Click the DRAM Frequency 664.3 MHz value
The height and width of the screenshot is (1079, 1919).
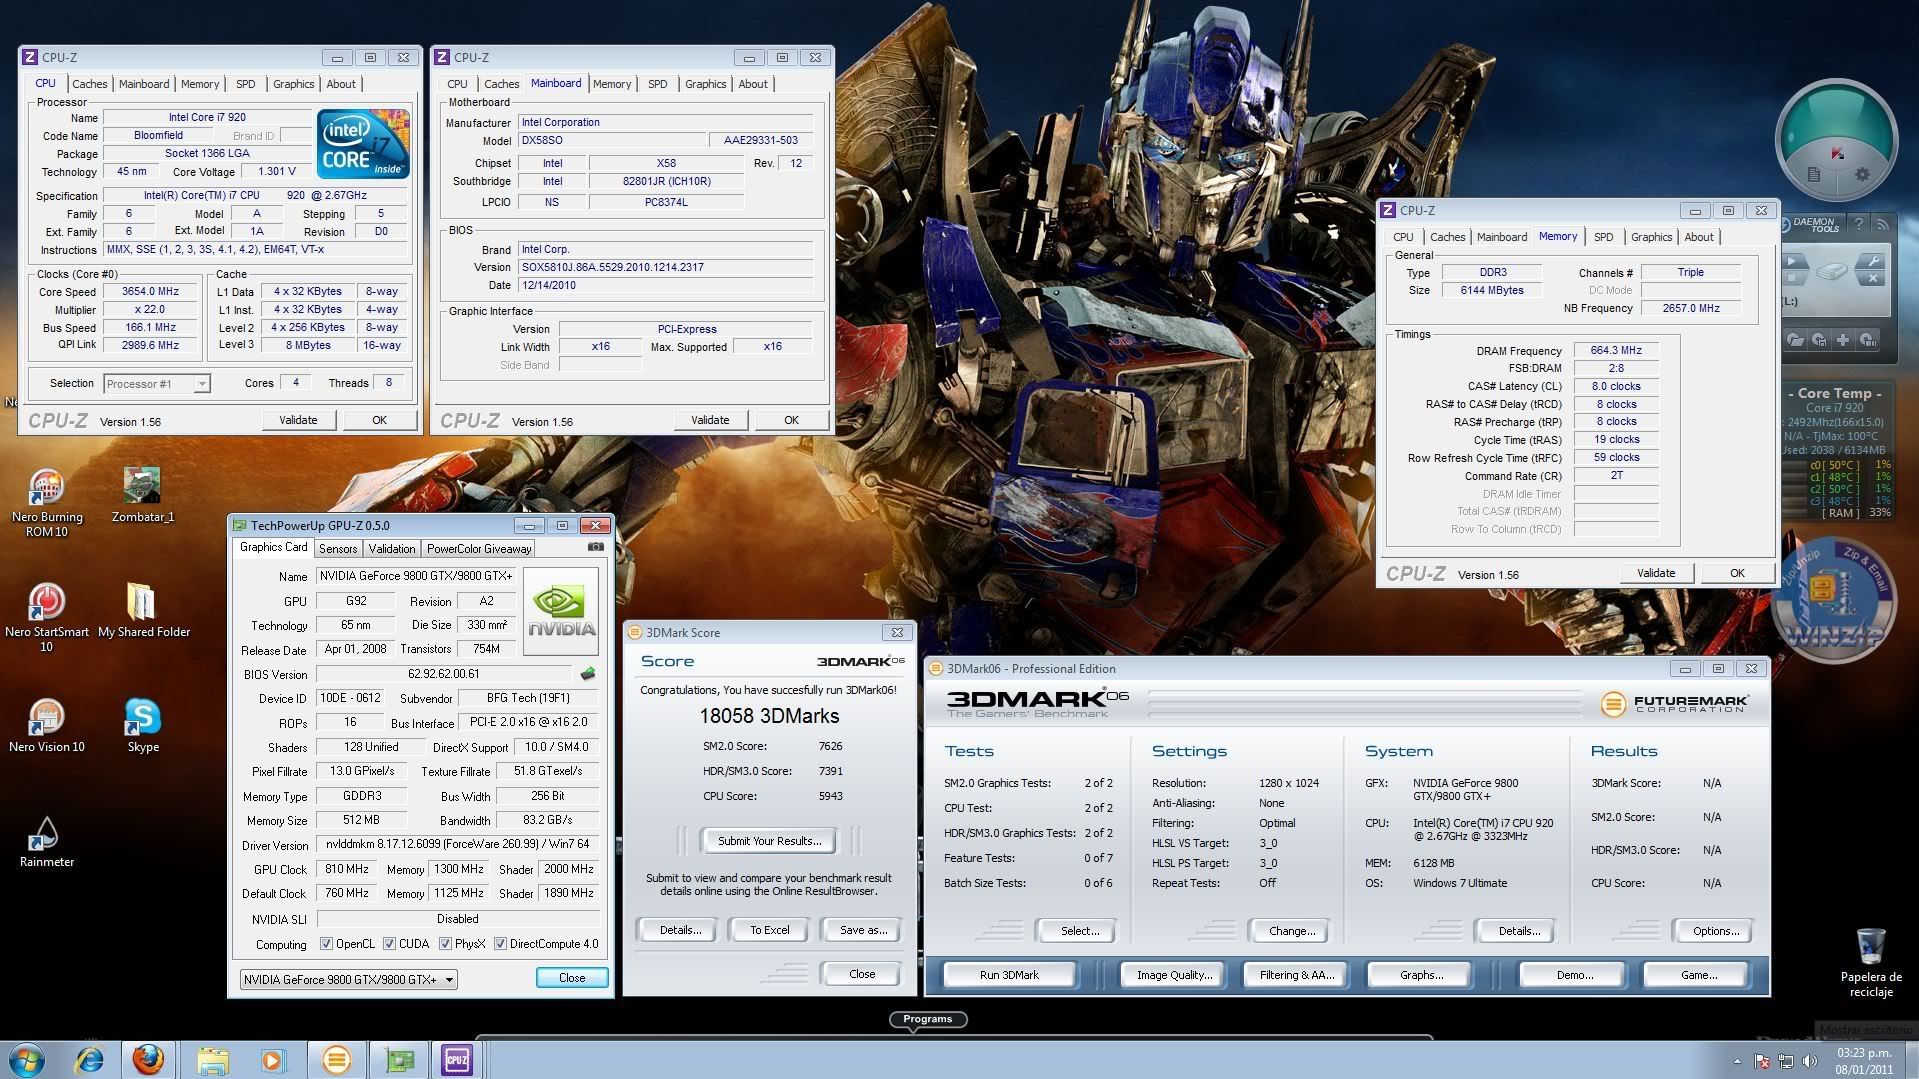[1616, 351]
